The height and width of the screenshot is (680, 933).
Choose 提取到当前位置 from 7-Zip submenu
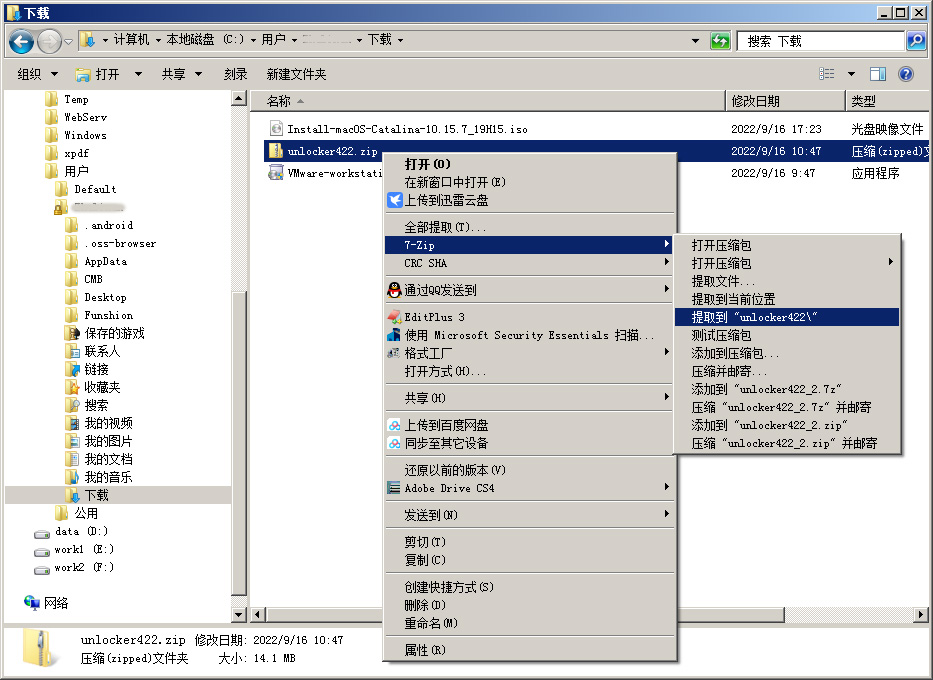[x=787, y=299]
